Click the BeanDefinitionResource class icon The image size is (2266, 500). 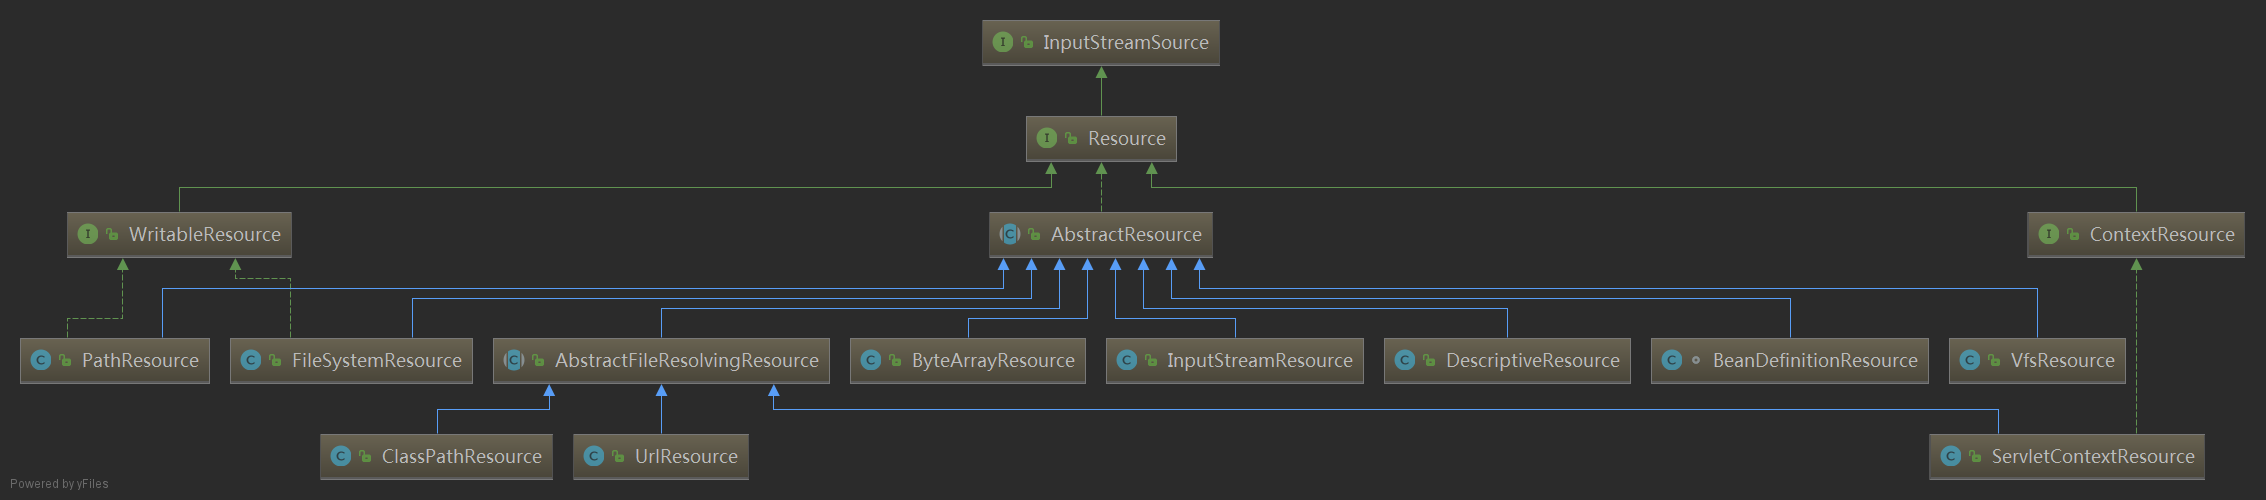coord(1671,360)
